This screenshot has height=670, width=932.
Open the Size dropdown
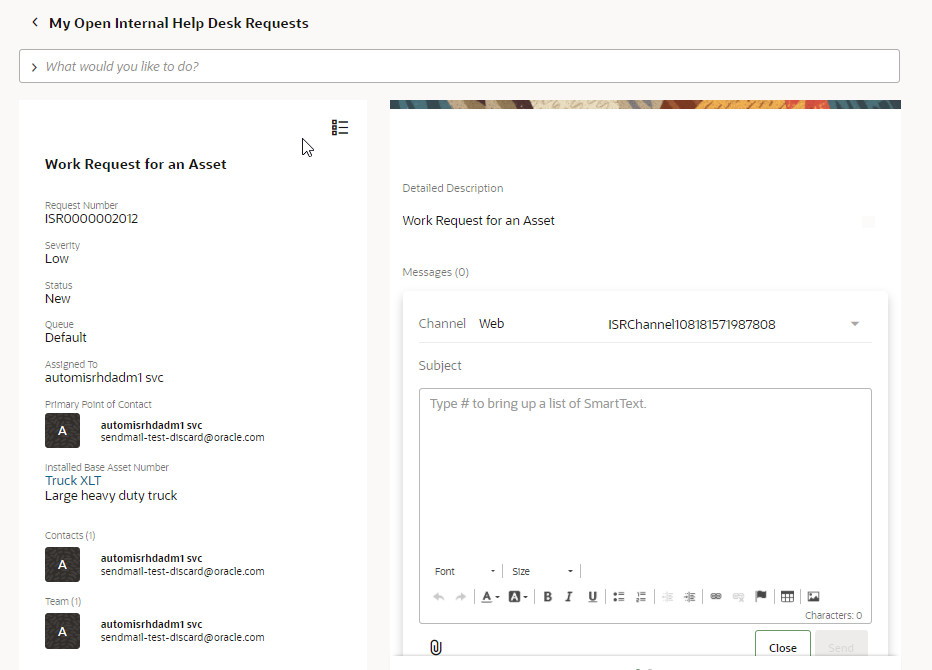[x=542, y=571]
